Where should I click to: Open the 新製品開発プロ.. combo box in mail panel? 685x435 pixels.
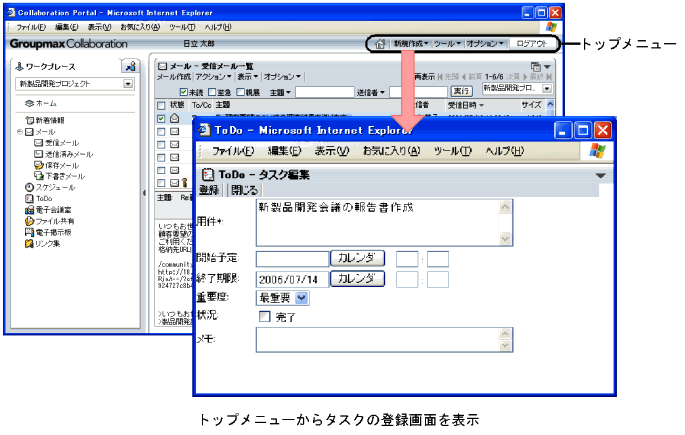pyautogui.click(x=517, y=88)
